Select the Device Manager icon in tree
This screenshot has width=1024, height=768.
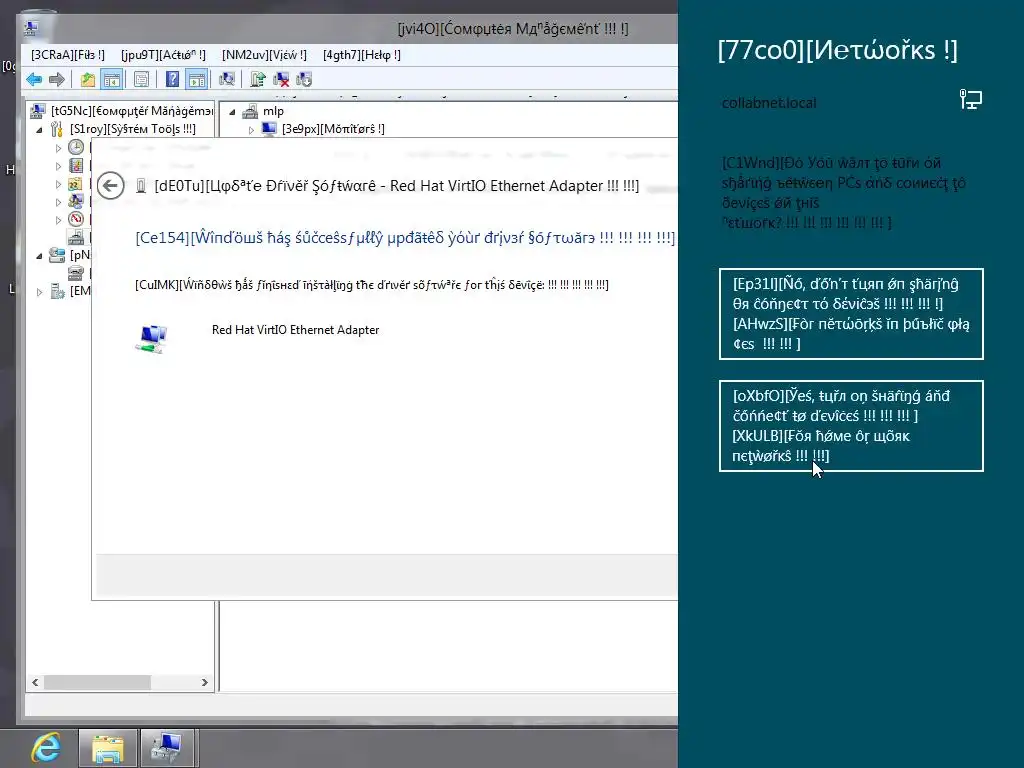tap(76, 237)
